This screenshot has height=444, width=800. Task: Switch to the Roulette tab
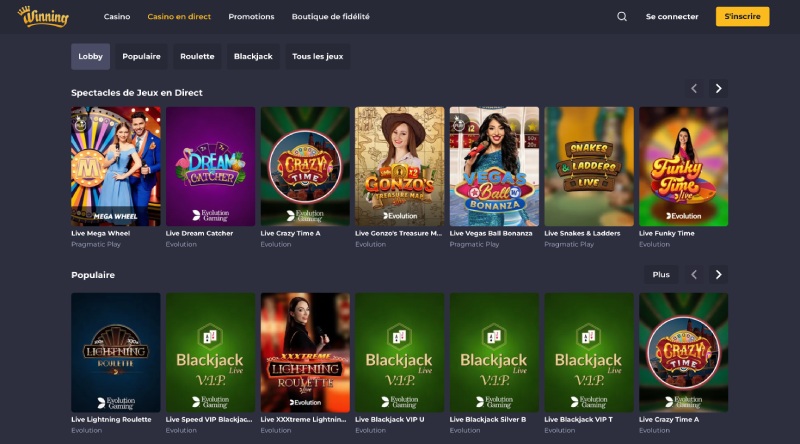(x=197, y=57)
